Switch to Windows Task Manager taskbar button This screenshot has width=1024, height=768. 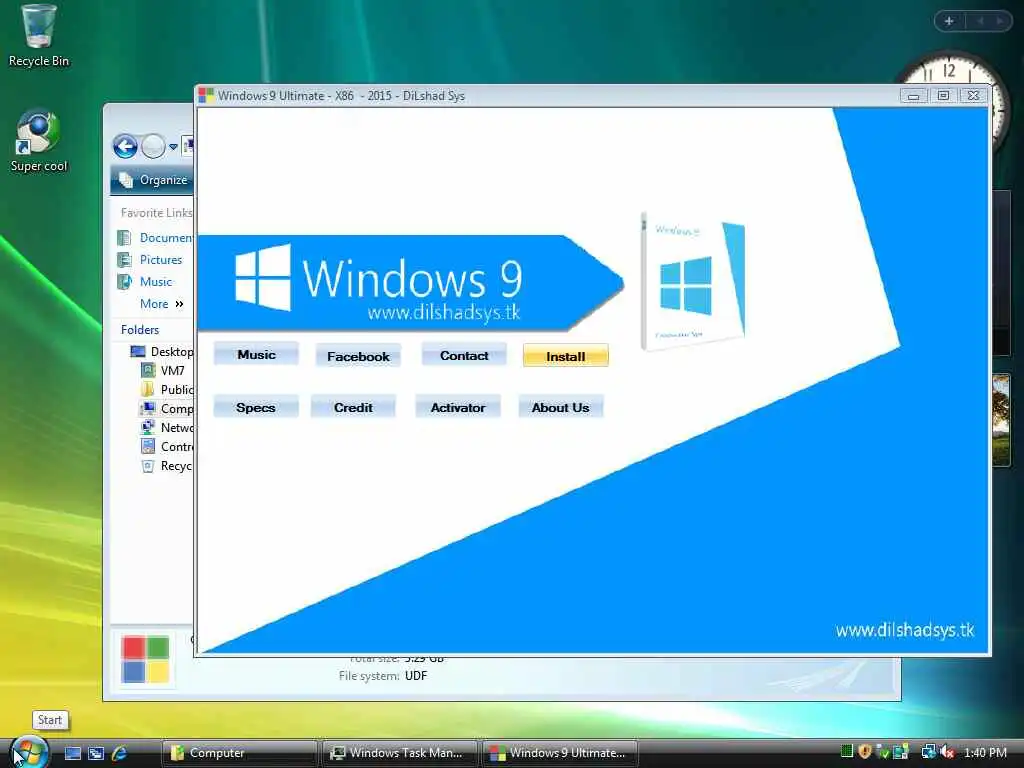coord(400,753)
